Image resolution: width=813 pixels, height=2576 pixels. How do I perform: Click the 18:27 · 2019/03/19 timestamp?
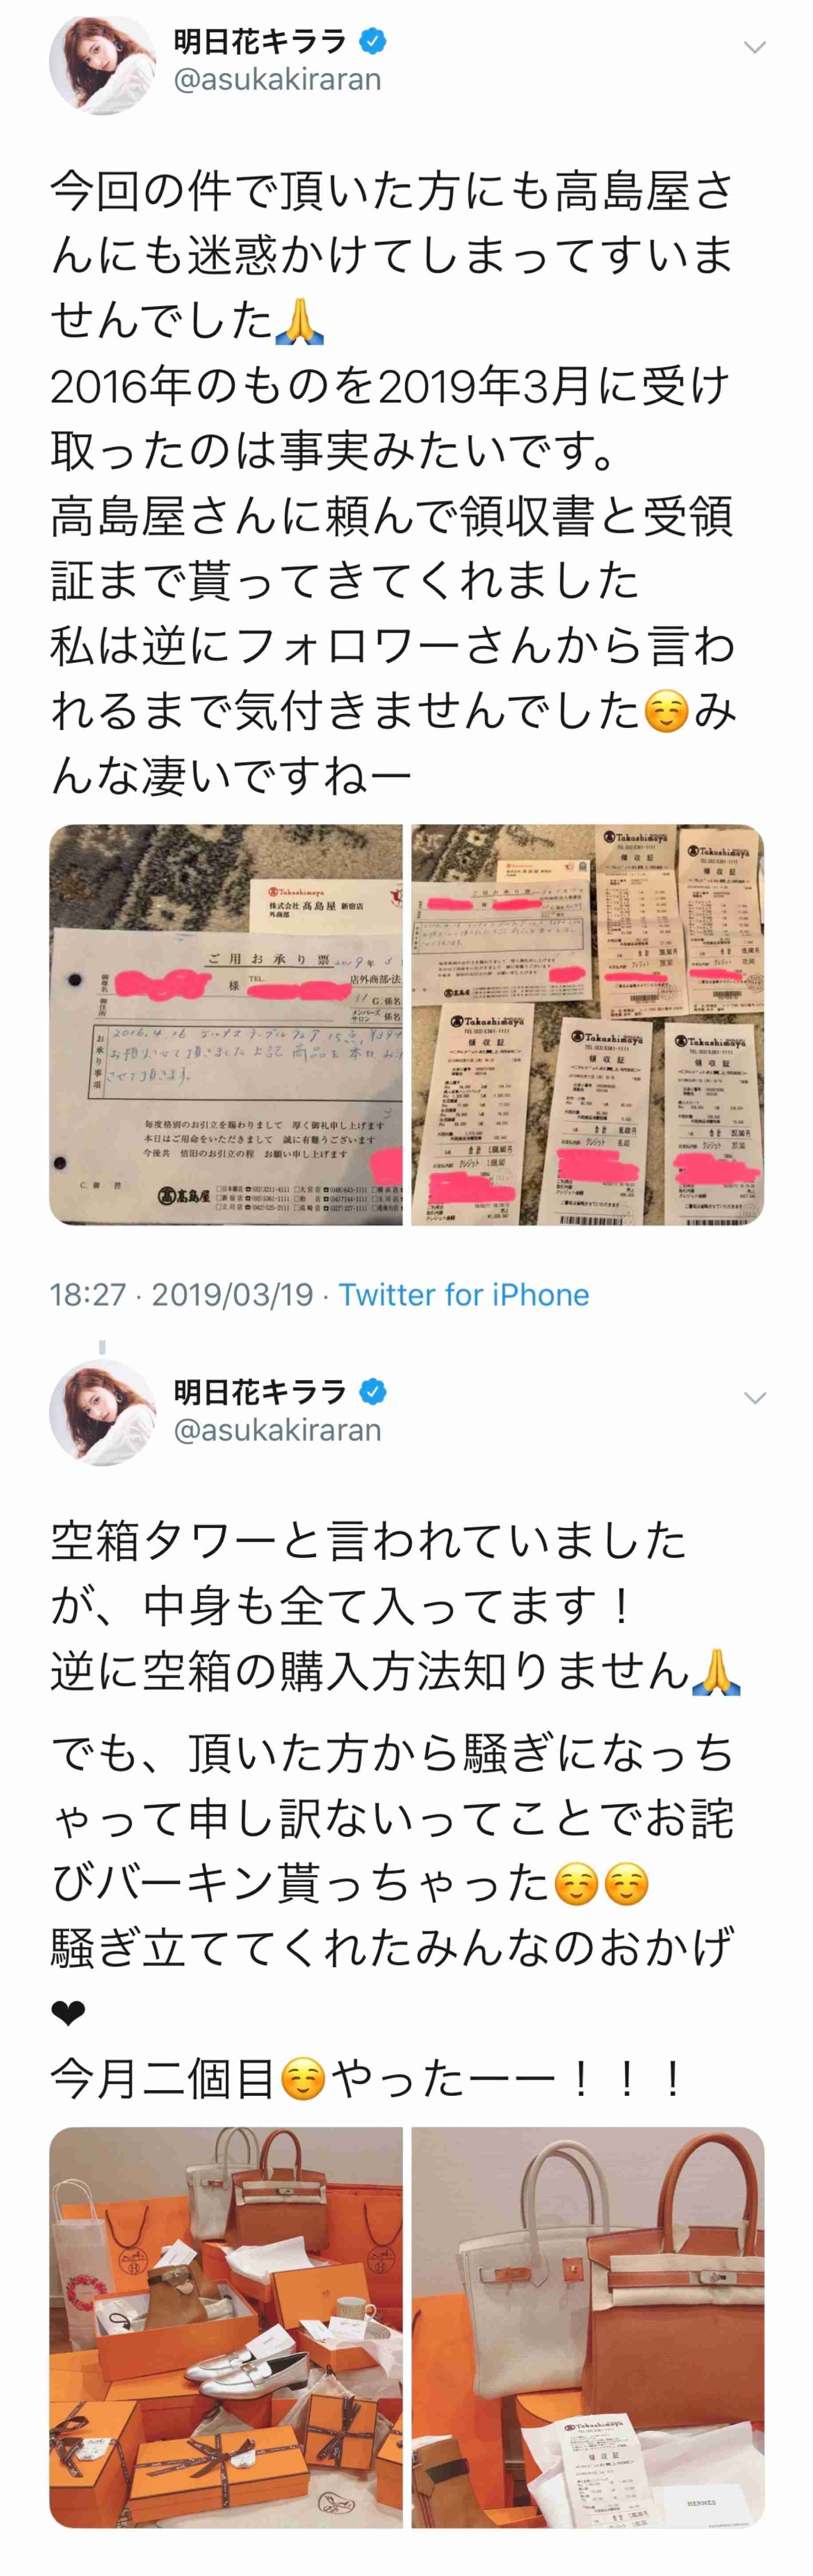point(181,1294)
